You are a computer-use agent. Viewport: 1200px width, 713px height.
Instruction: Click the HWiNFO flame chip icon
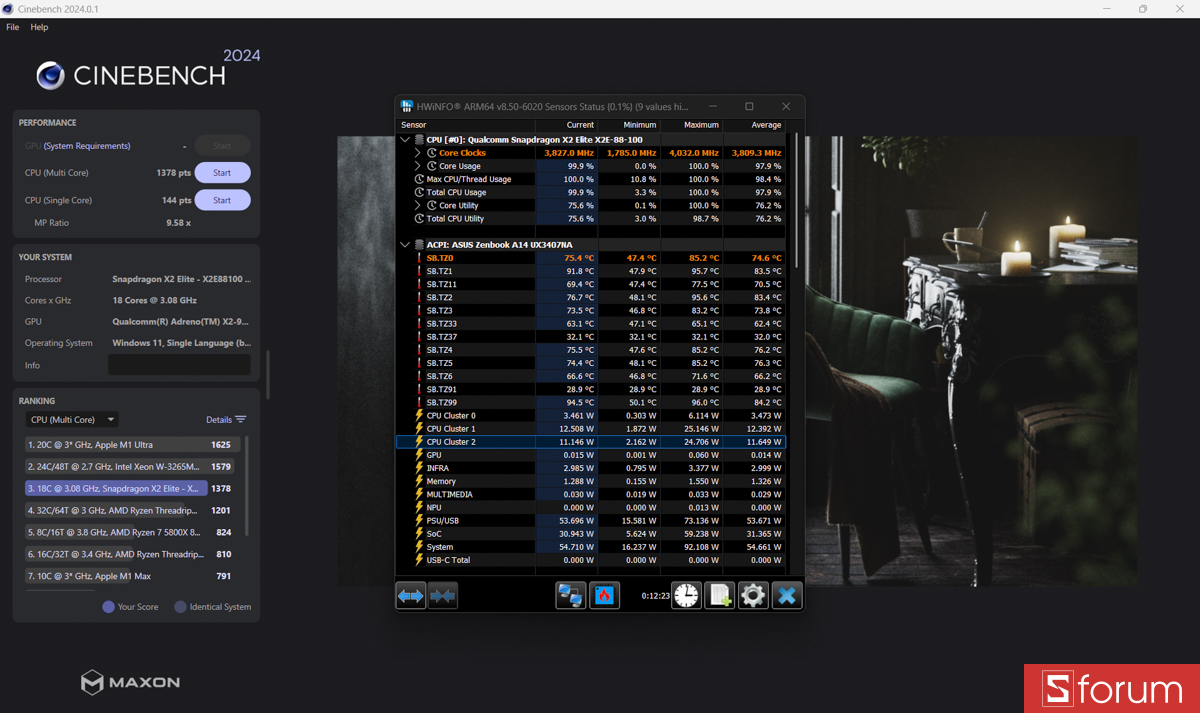click(x=604, y=595)
